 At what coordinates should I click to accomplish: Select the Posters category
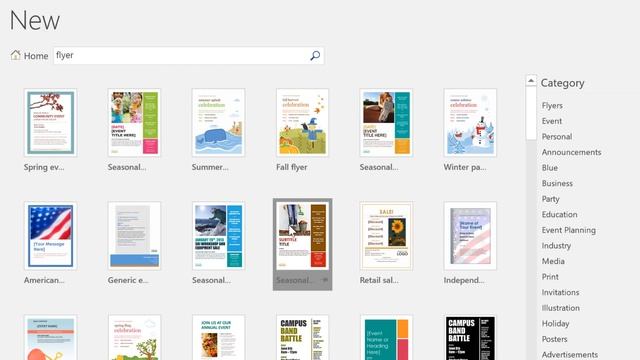[x=554, y=339]
